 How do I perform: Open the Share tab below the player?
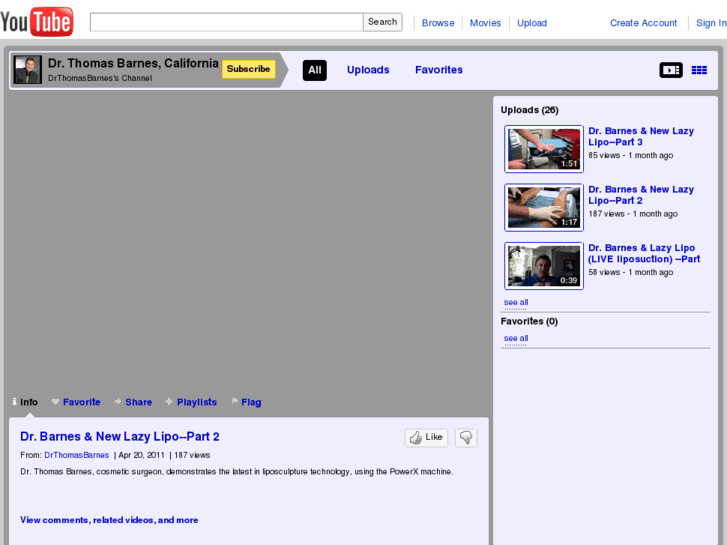pos(133,402)
